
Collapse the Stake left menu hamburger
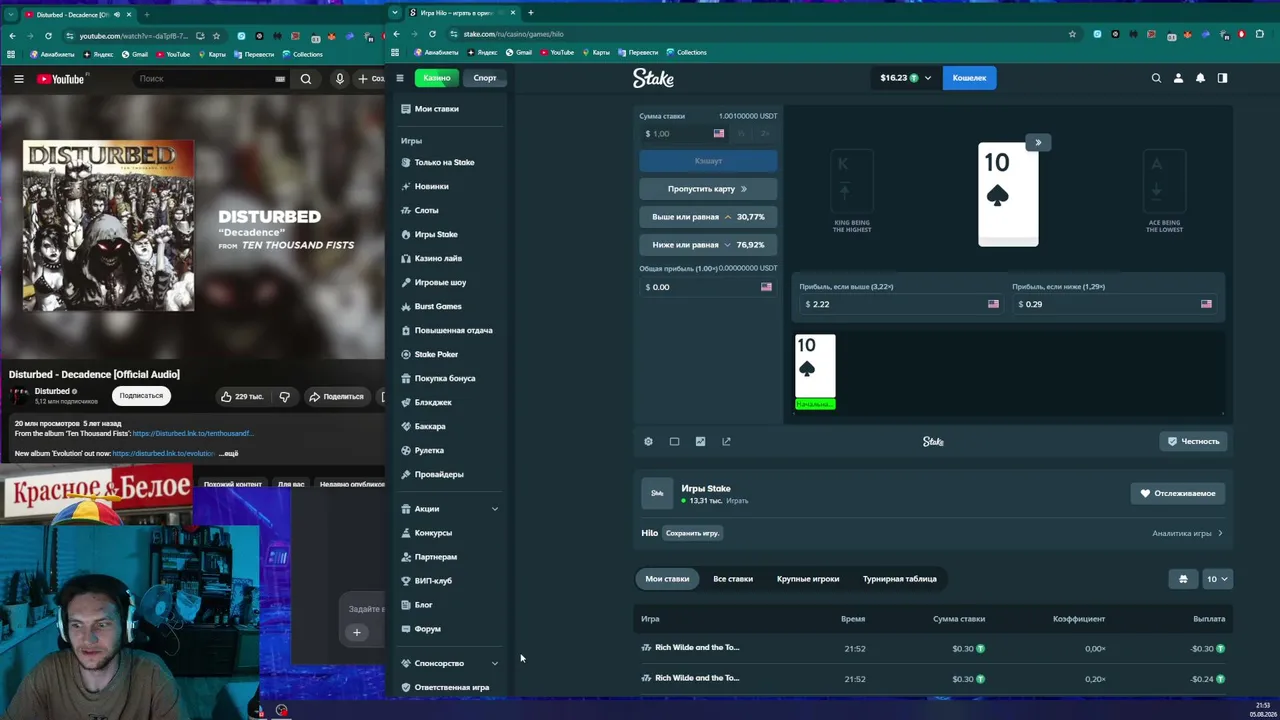click(x=400, y=78)
